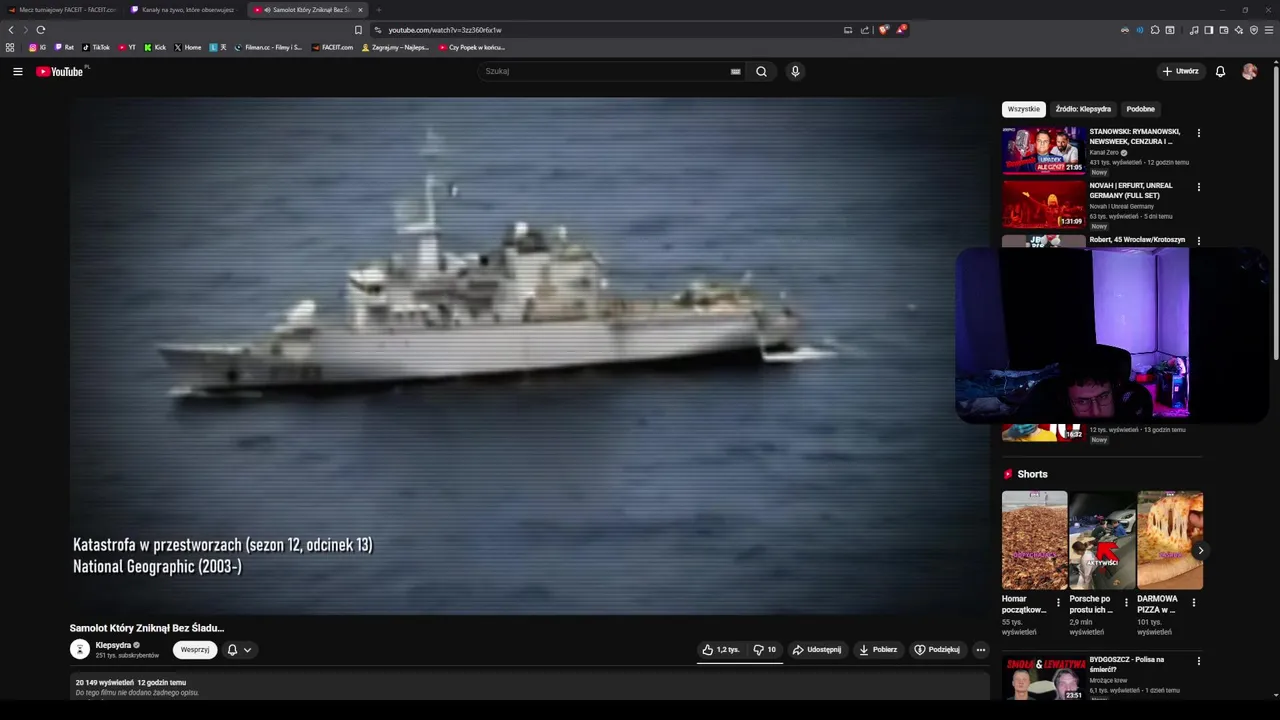Open options for NOVAH Erfurt video

point(1198,187)
